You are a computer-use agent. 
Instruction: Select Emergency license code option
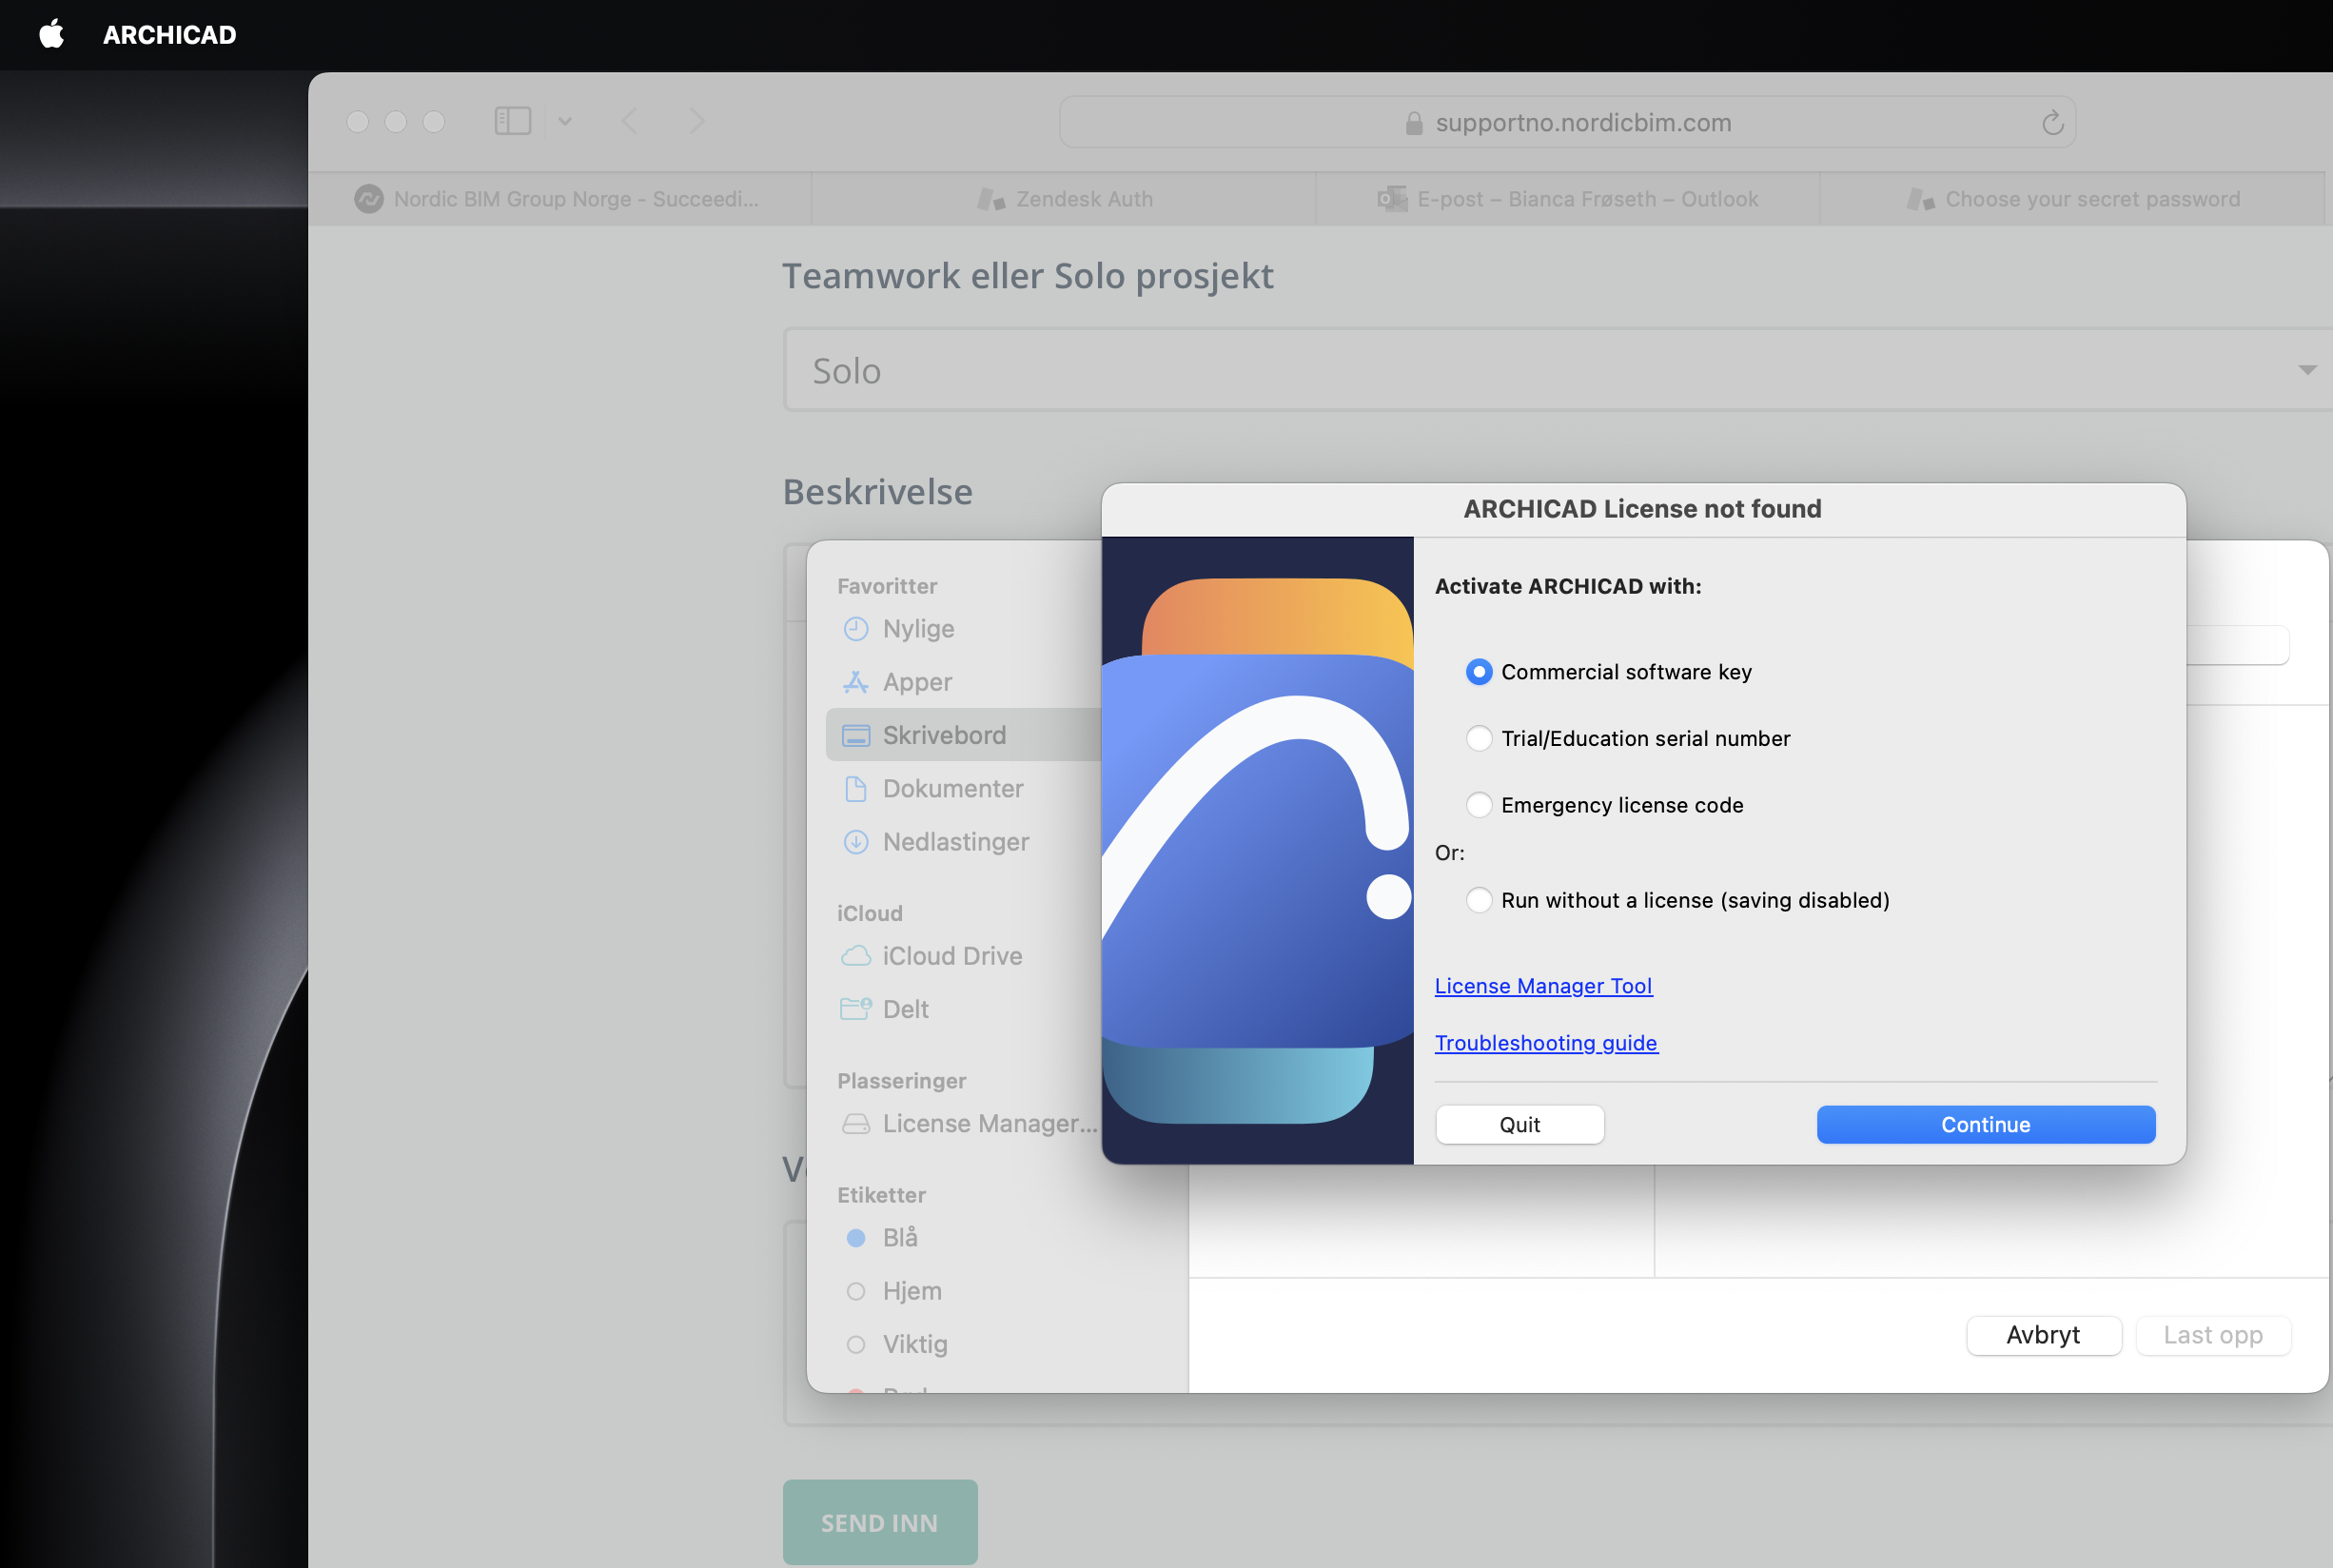[1478, 805]
